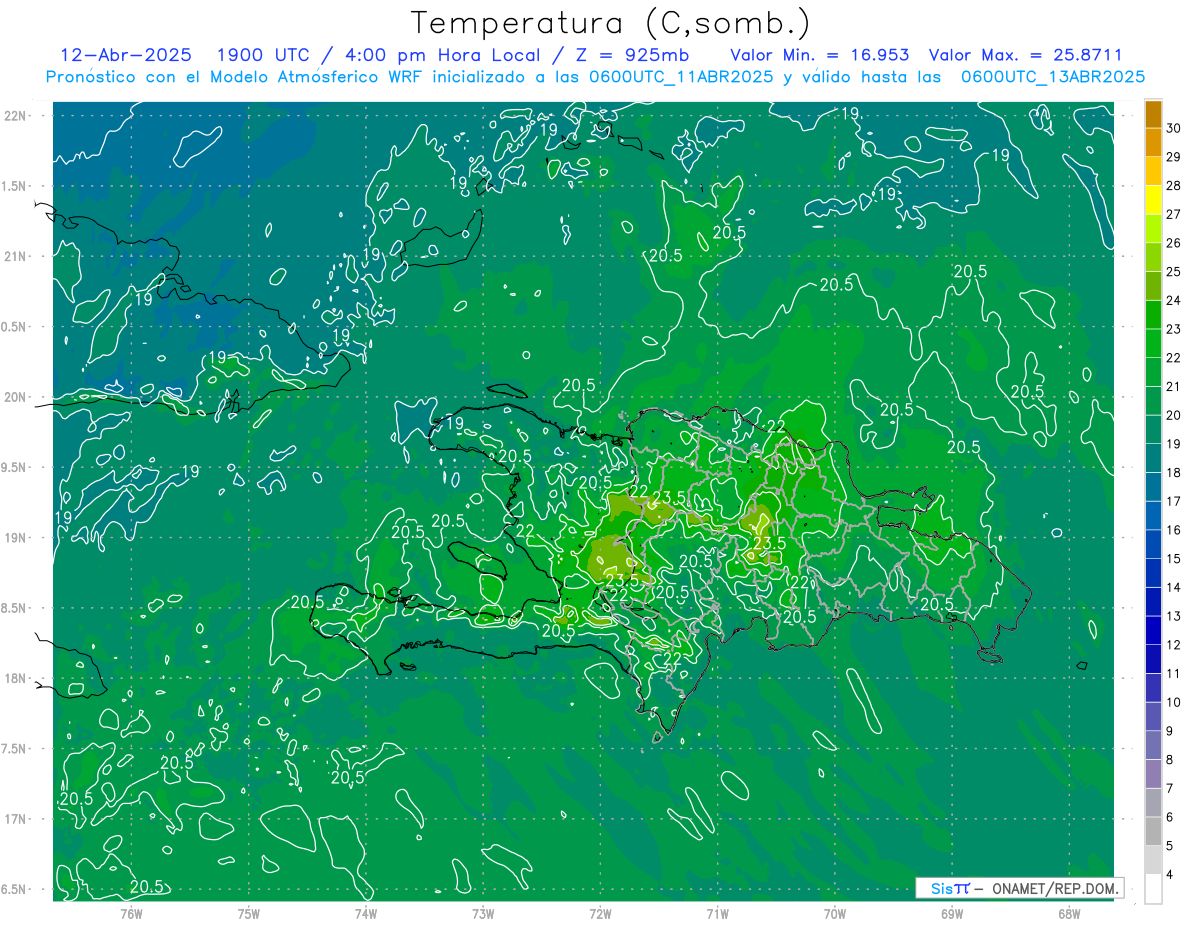The width and height of the screenshot is (1200, 927).
Task: Click the color scale value "30"
Action: coord(1174,128)
